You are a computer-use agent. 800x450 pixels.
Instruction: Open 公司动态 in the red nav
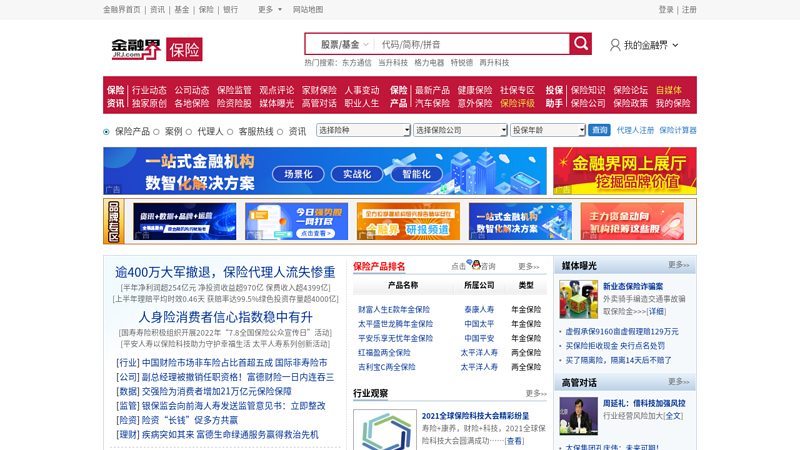click(x=192, y=90)
